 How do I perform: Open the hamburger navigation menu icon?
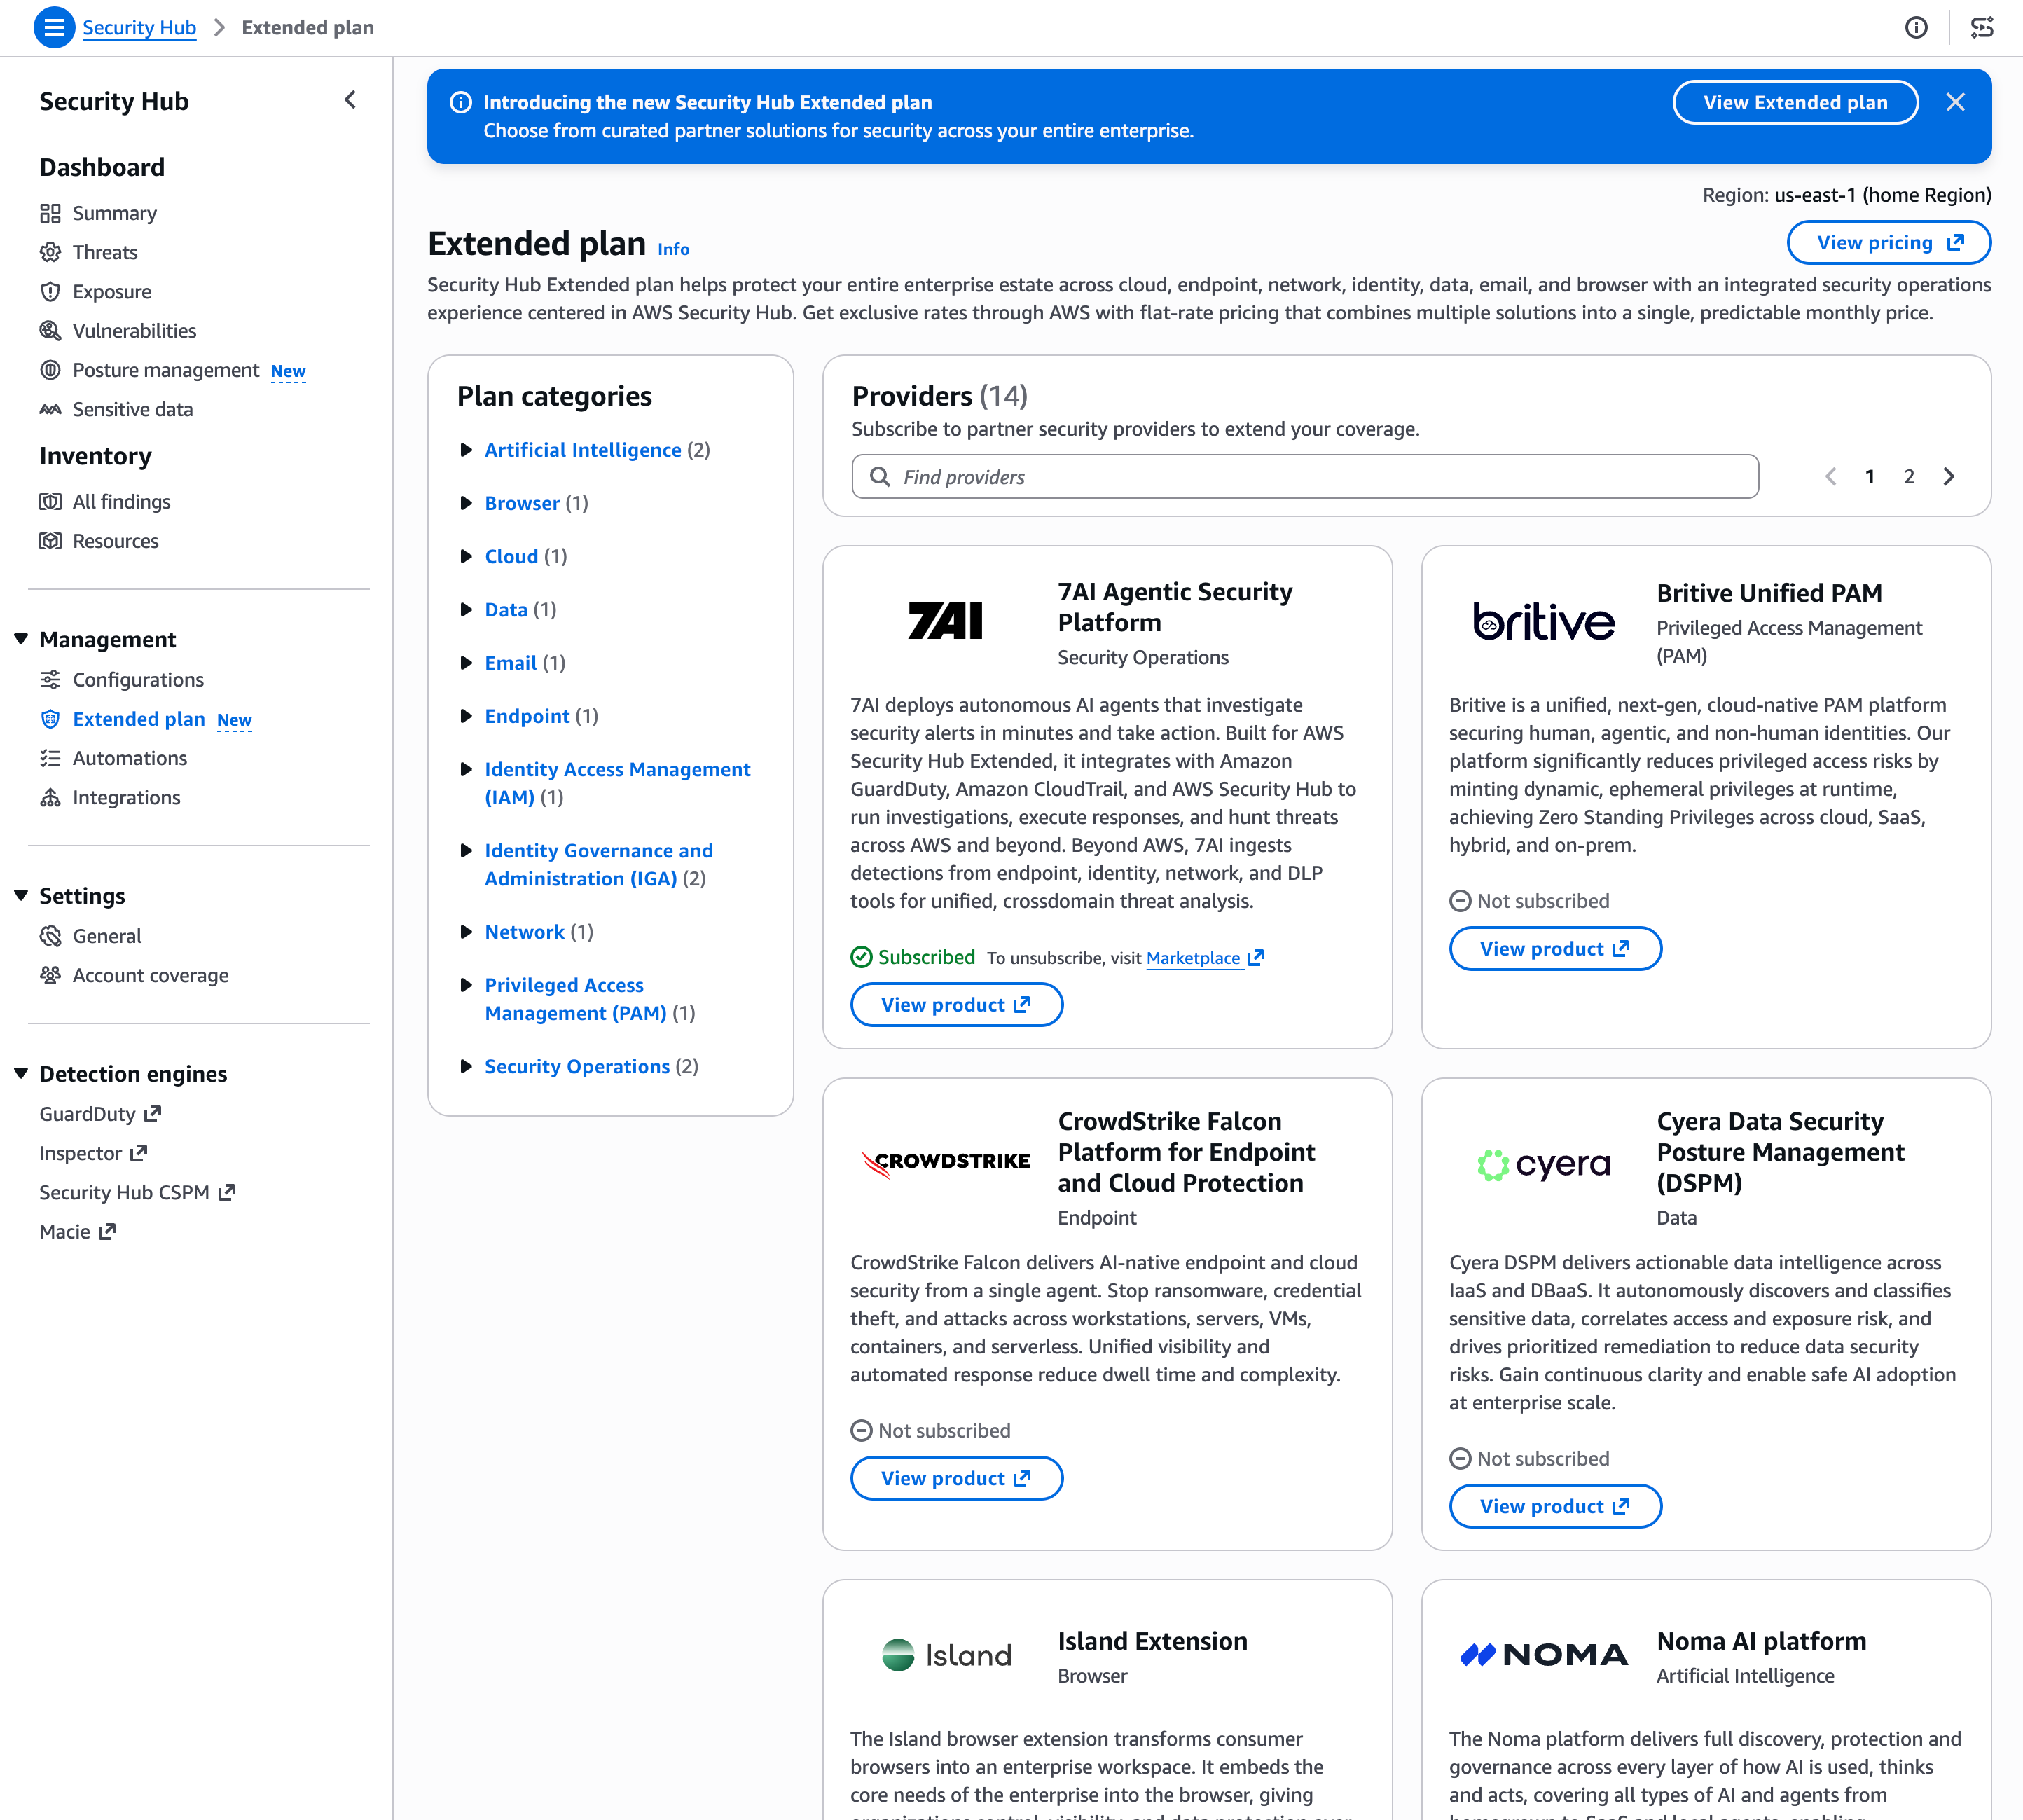pyautogui.click(x=54, y=27)
